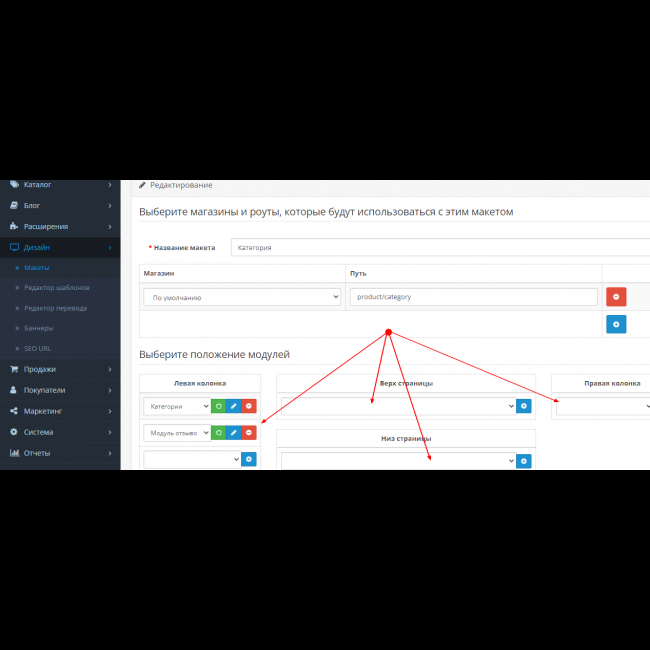The image size is (650, 650).
Task: Open the Система sidebar menu
Action: 60,432
